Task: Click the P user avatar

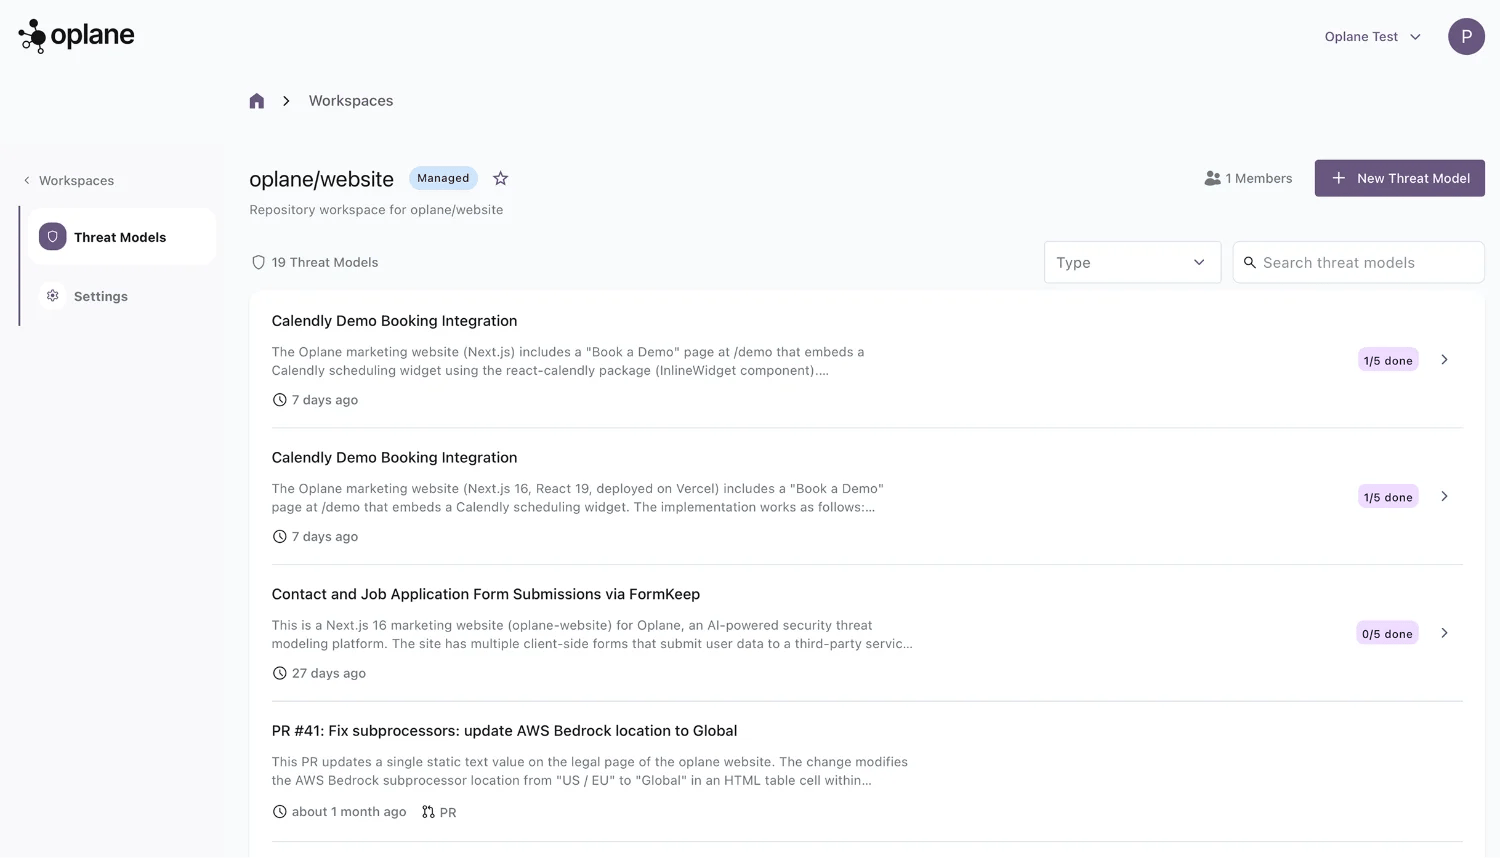Action: click(1466, 37)
